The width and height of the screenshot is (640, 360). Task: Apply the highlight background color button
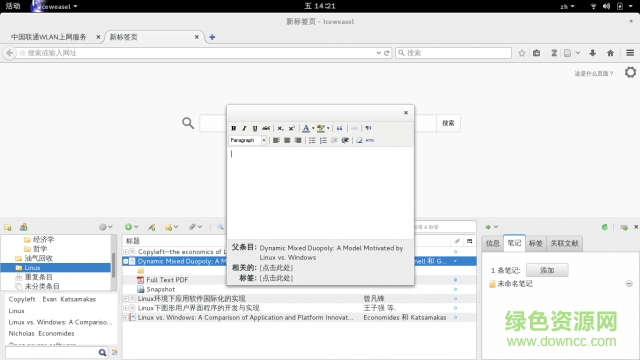(321, 128)
